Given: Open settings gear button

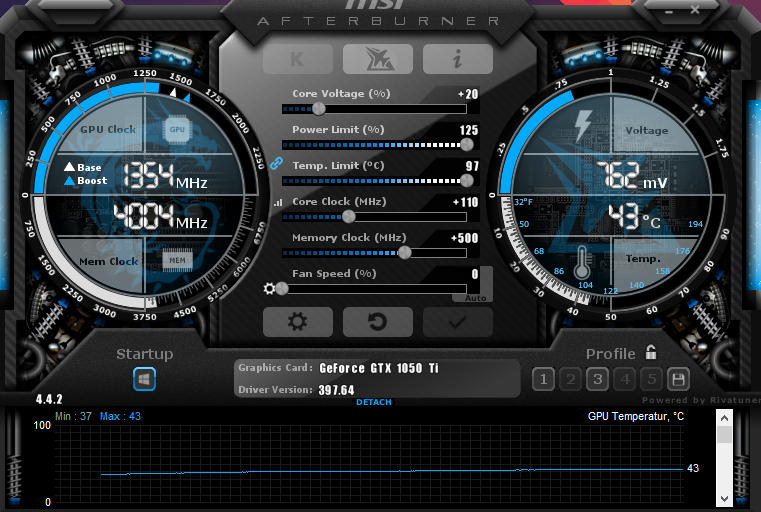Looking at the screenshot, I should click(x=298, y=322).
